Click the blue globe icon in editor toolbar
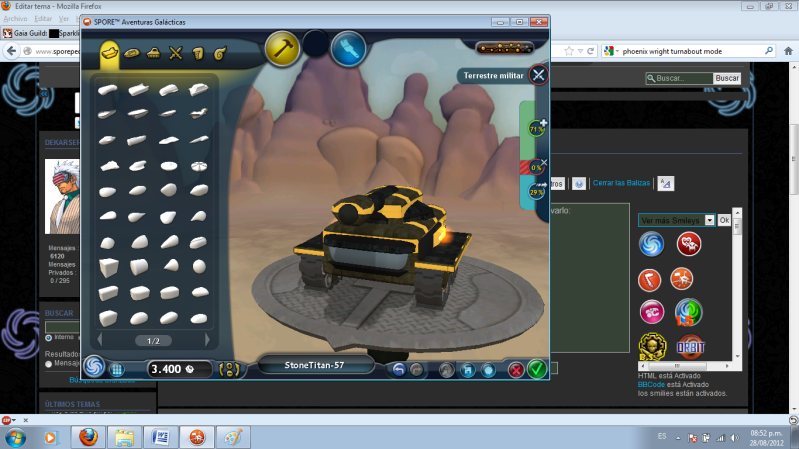The height and width of the screenshot is (449, 799). [x=578, y=183]
